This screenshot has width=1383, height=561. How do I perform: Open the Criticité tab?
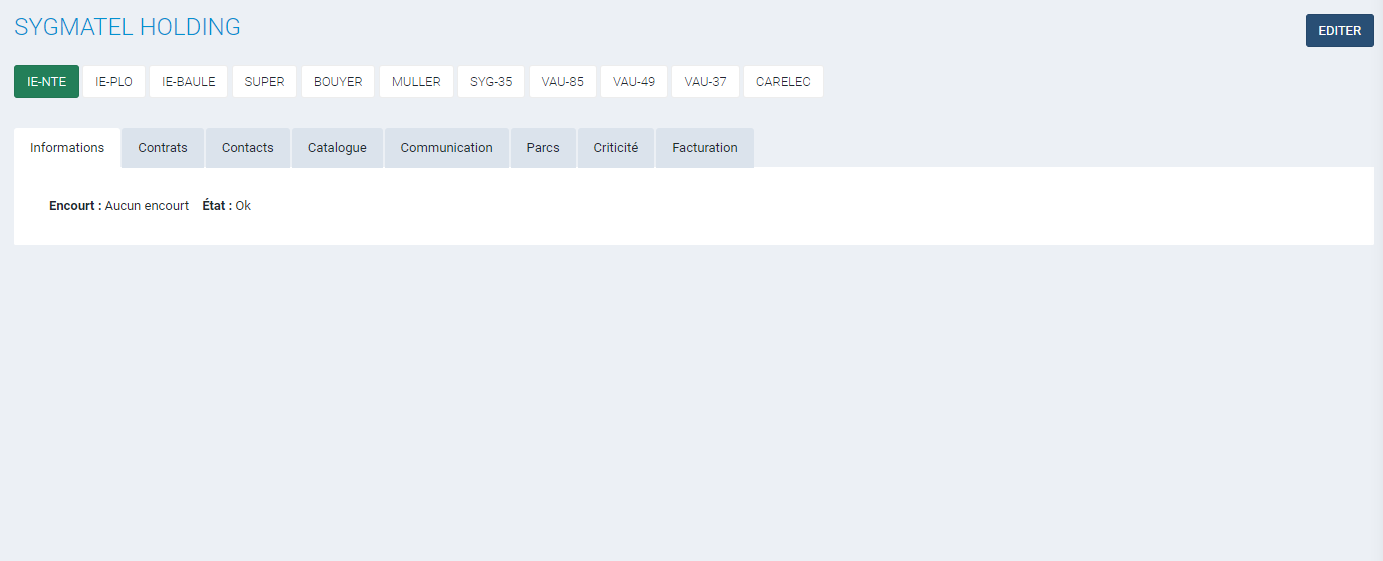615,148
